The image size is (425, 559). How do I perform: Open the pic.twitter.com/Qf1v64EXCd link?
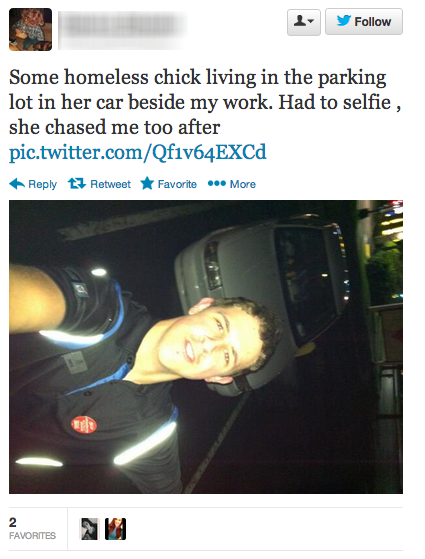coord(138,152)
